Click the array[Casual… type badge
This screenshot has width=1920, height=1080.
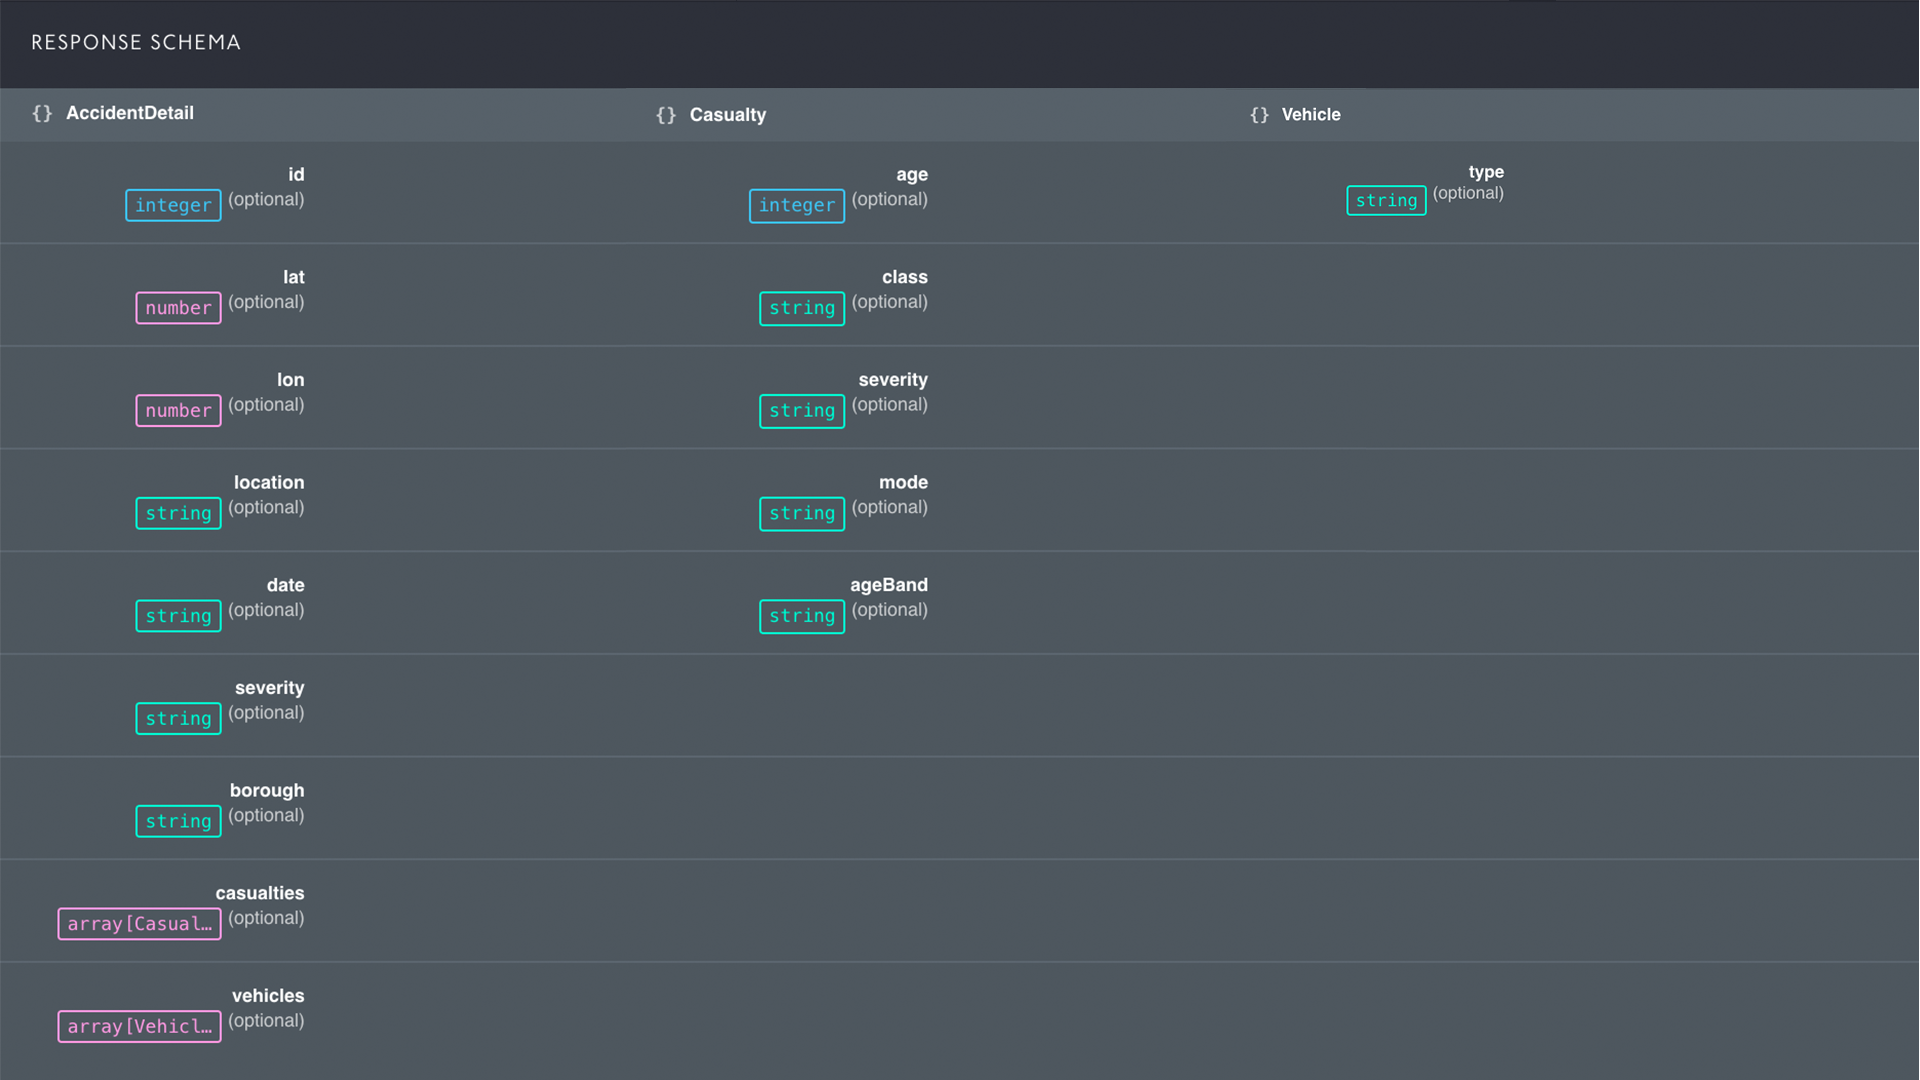pos(139,924)
